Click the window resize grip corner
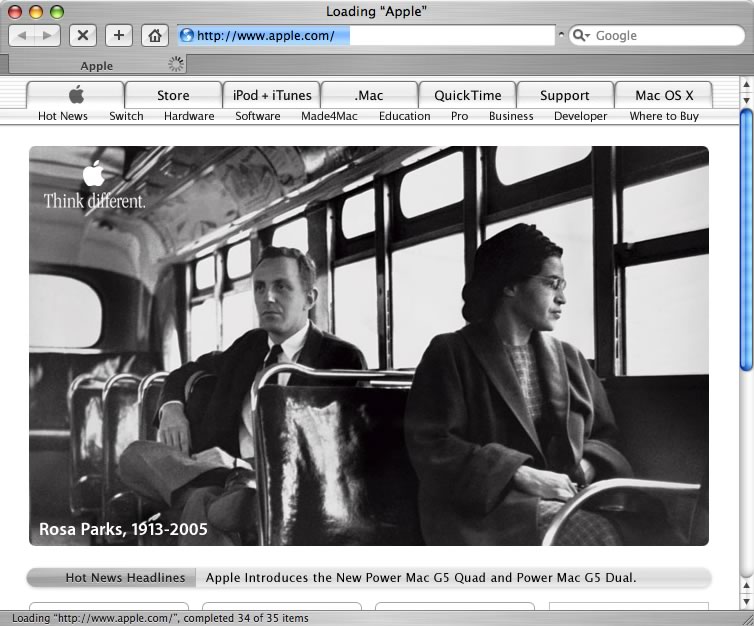 pyautogui.click(x=746, y=618)
